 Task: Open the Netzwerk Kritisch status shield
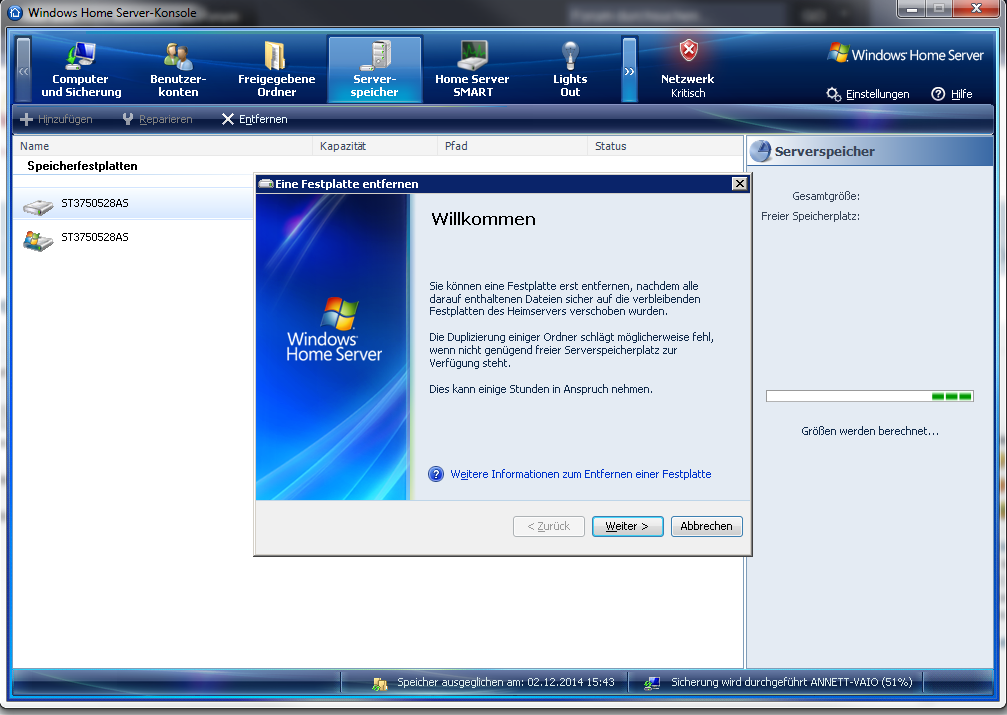pyautogui.click(x=688, y=69)
